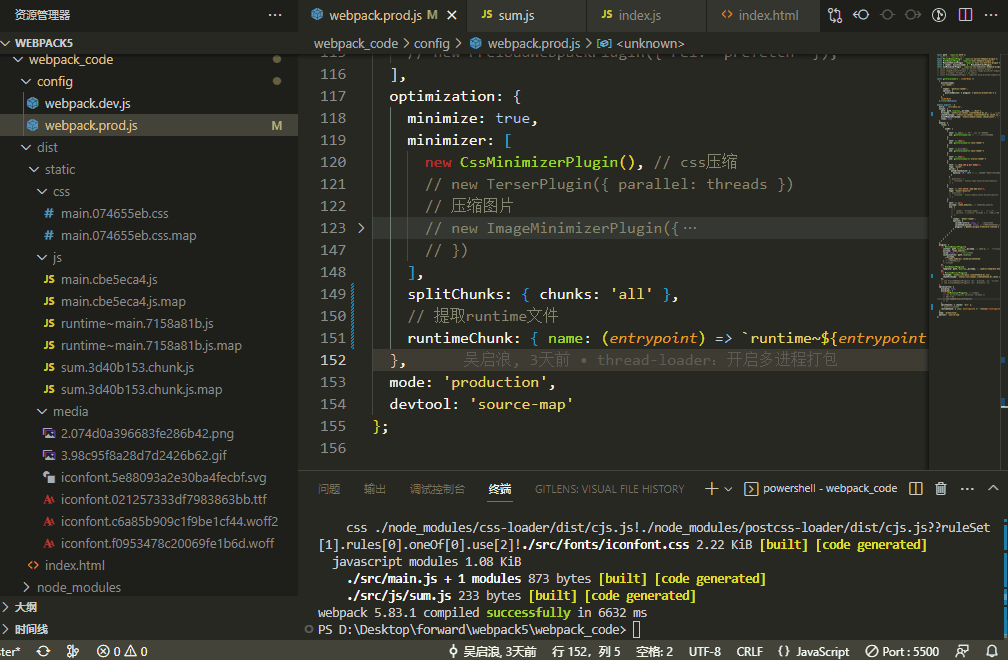Image resolution: width=1008 pixels, height=660 pixels.
Task: Unfold line 123 ImageMinimizerPlugin block
Action: (361, 228)
